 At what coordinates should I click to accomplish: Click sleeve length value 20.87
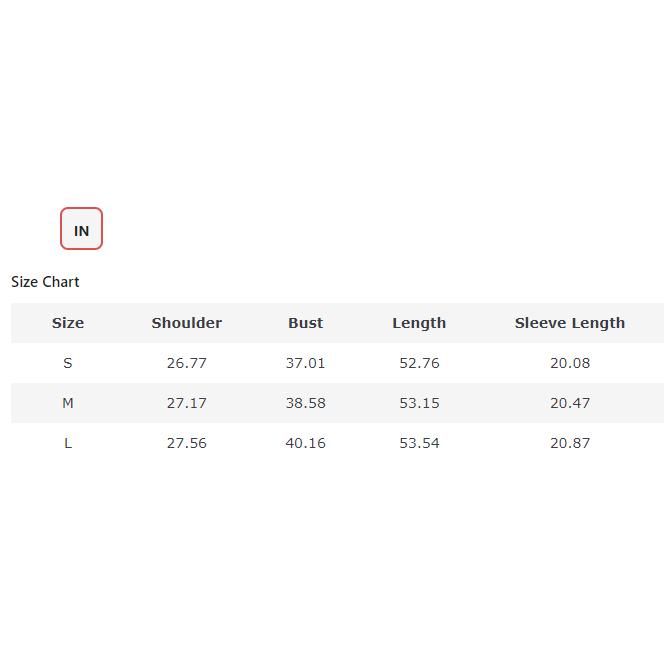569,443
